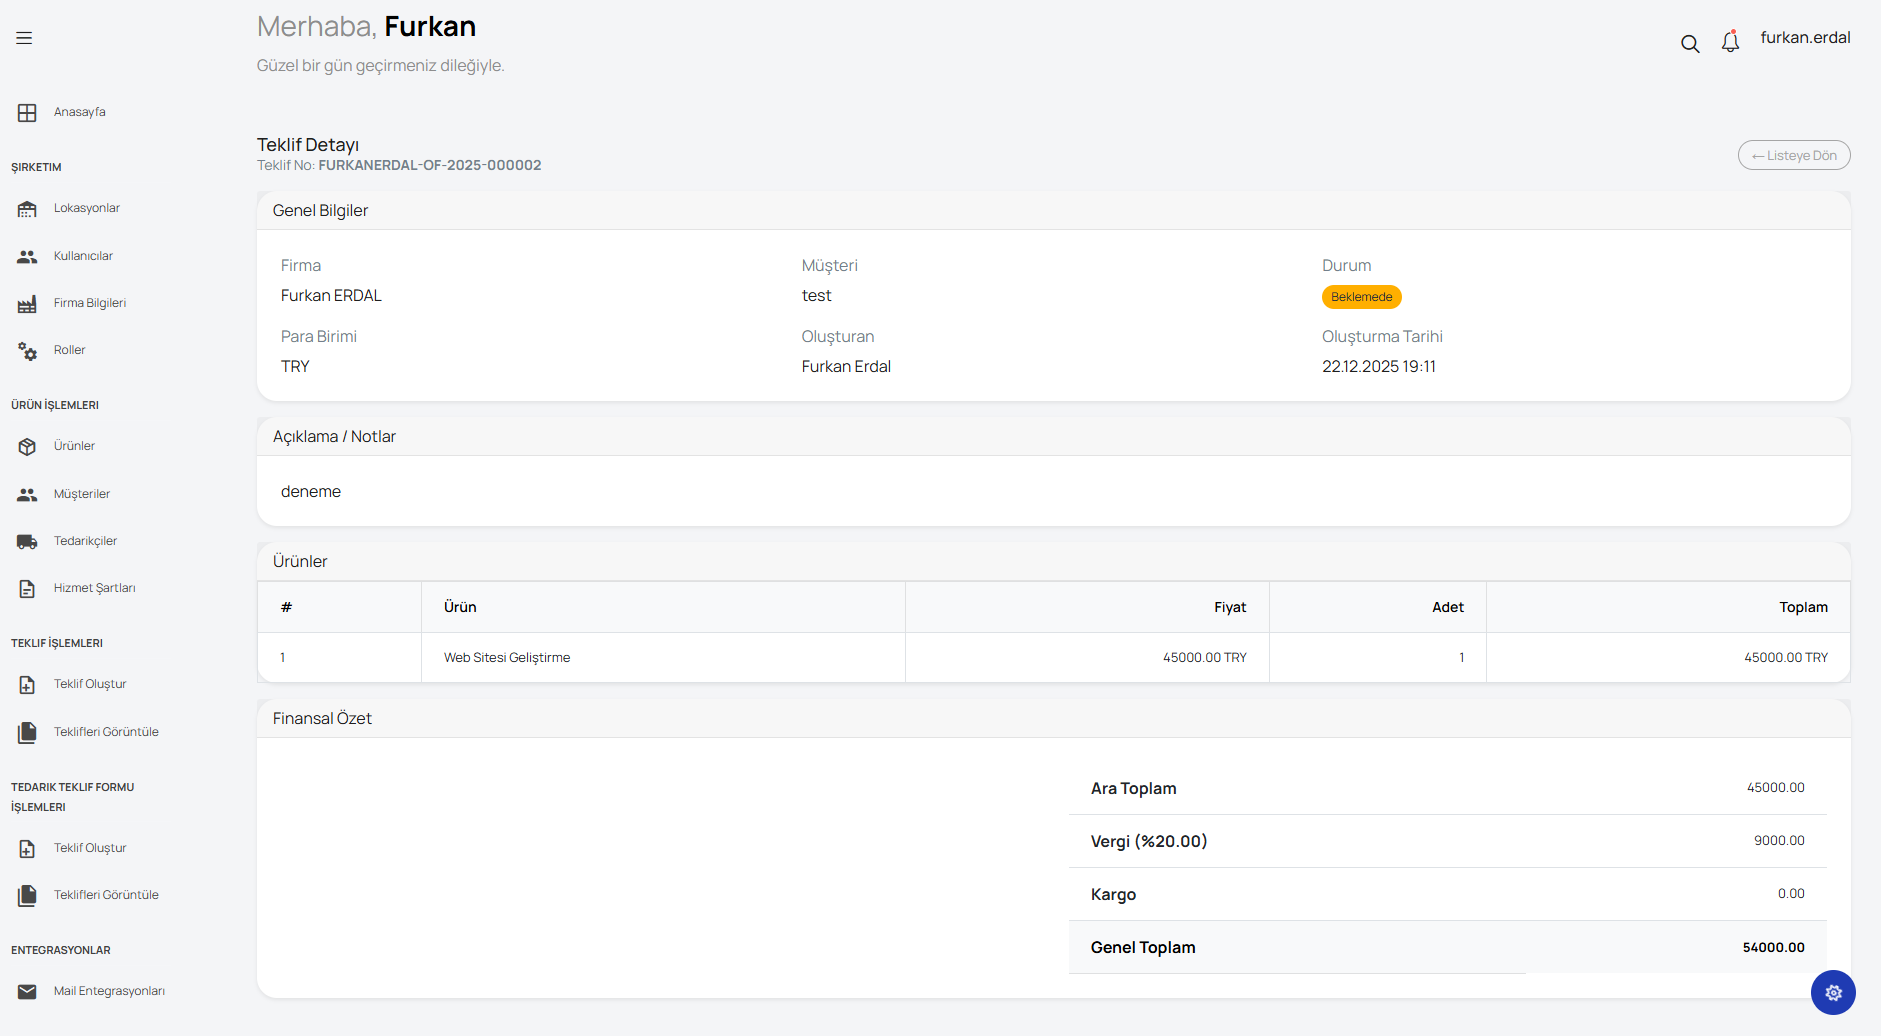Click the Listeye Dön button
Screen dimensions: 1881x1036
click(x=1794, y=156)
